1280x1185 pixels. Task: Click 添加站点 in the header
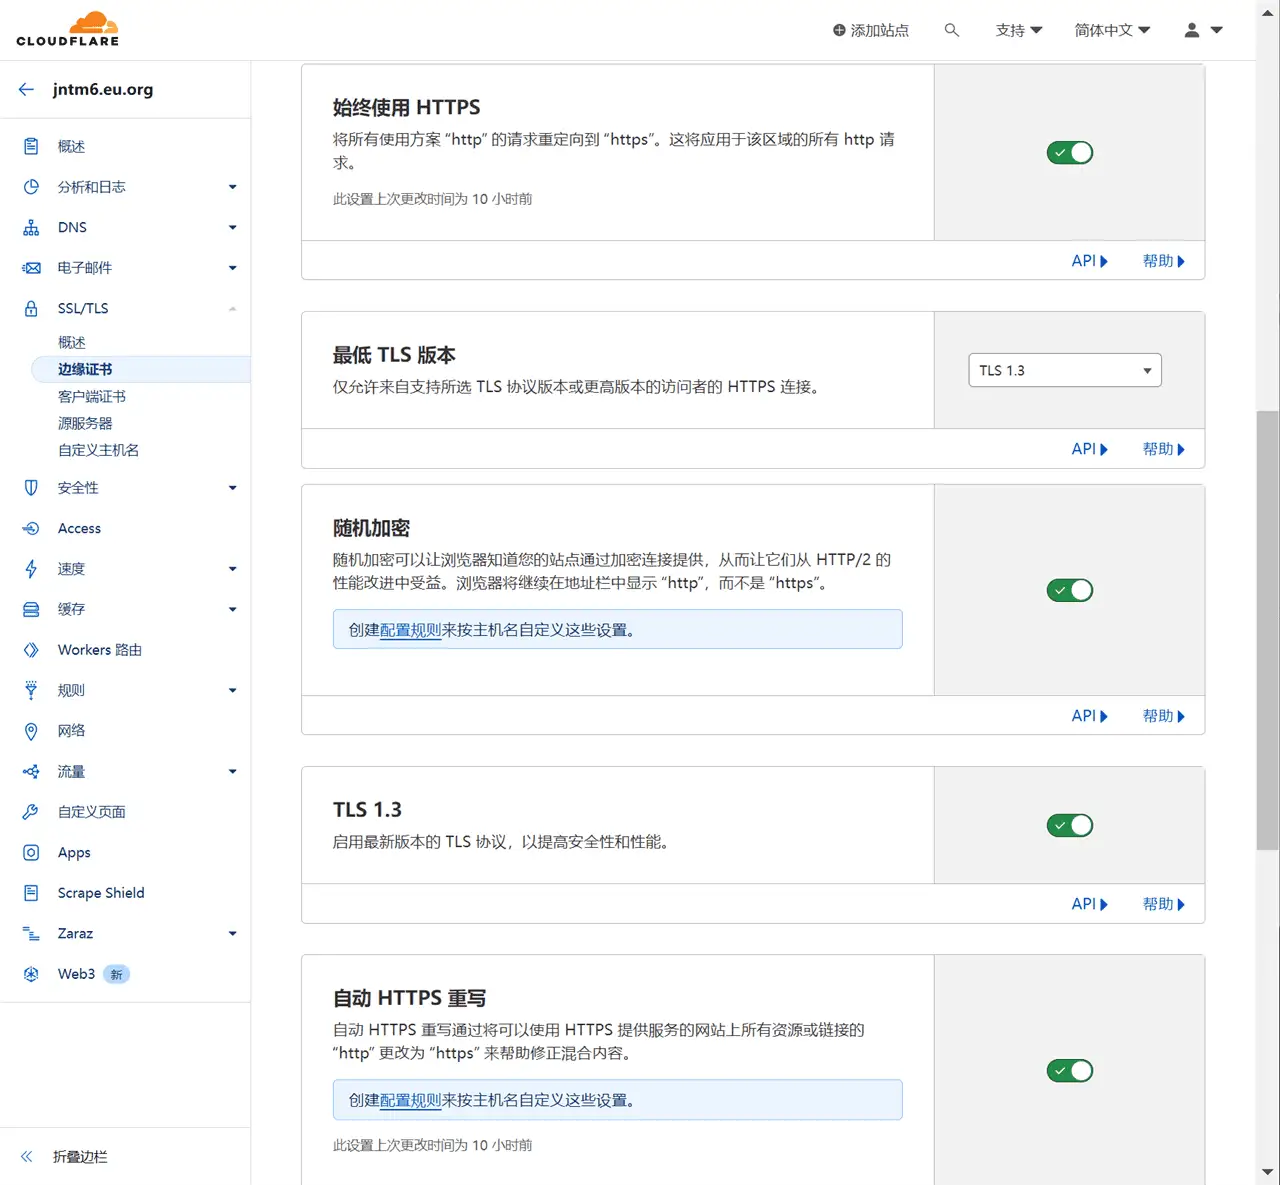(870, 30)
